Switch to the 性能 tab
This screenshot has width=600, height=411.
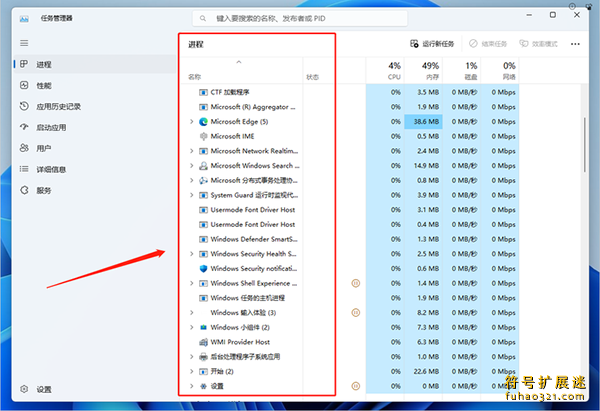pos(95,85)
